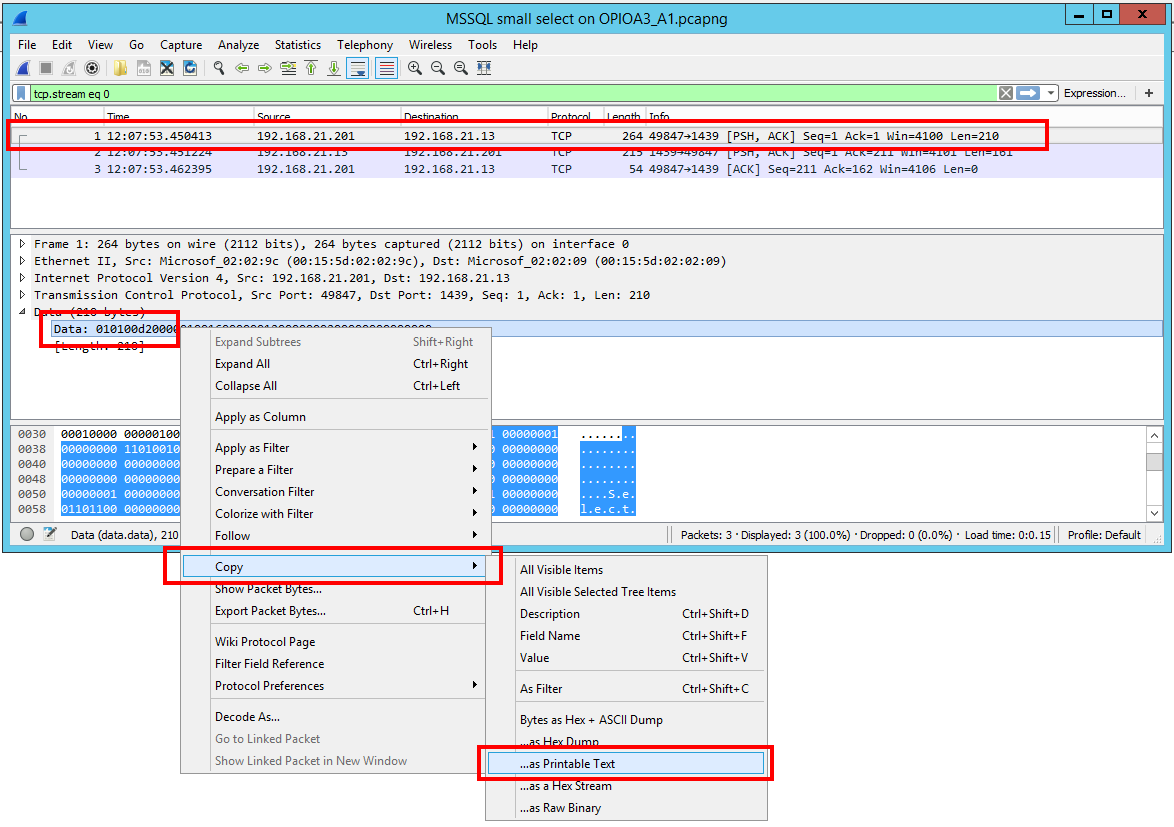Copy ...as Printable Text

(x=626, y=764)
